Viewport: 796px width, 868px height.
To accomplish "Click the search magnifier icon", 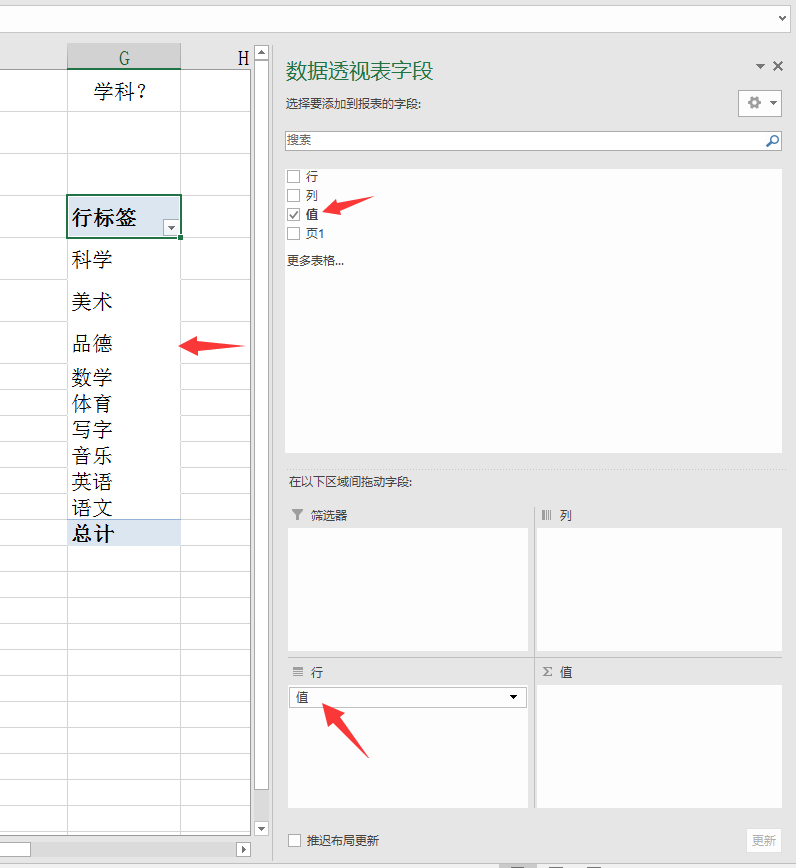I will pos(772,141).
